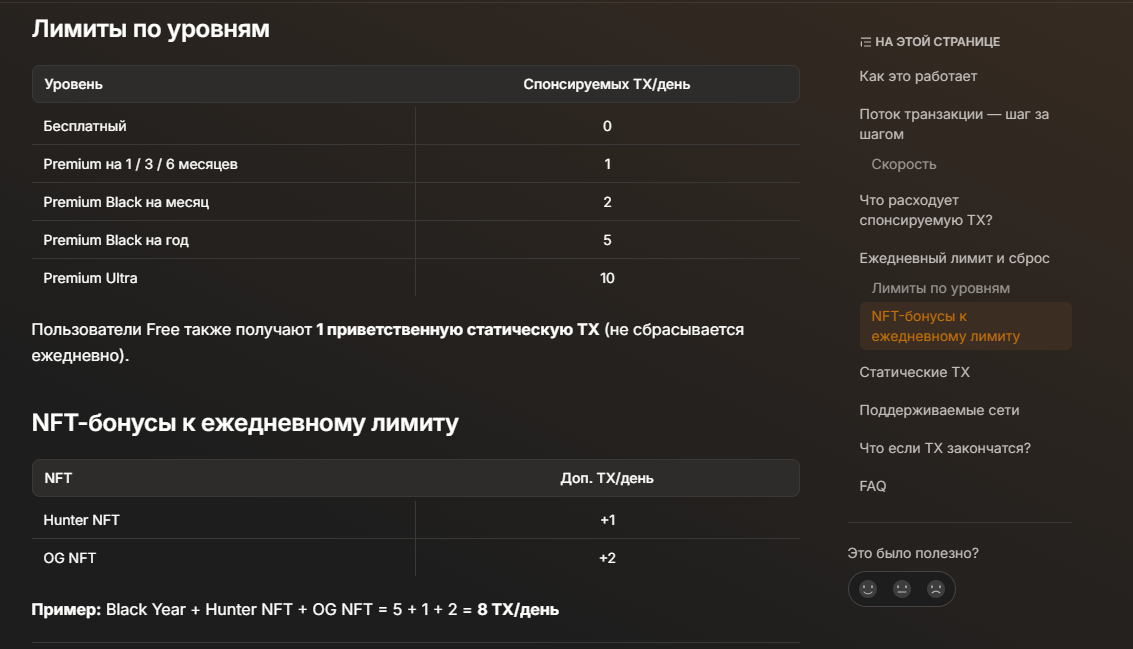This screenshot has width=1133, height=649.
Task: Jump to the Скорость subsection
Action: coord(903,164)
